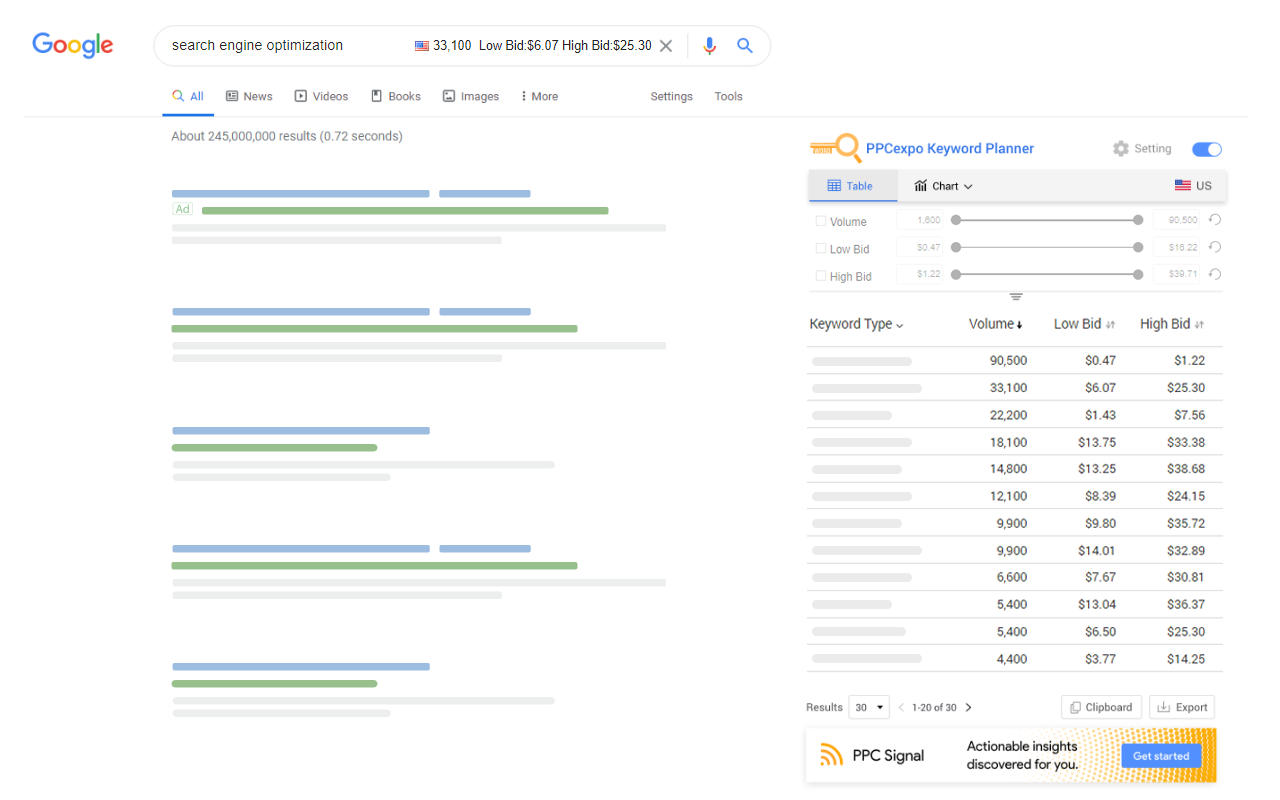1280x800 pixels.
Task: Click table cell volume 22,200
Action: point(1008,415)
